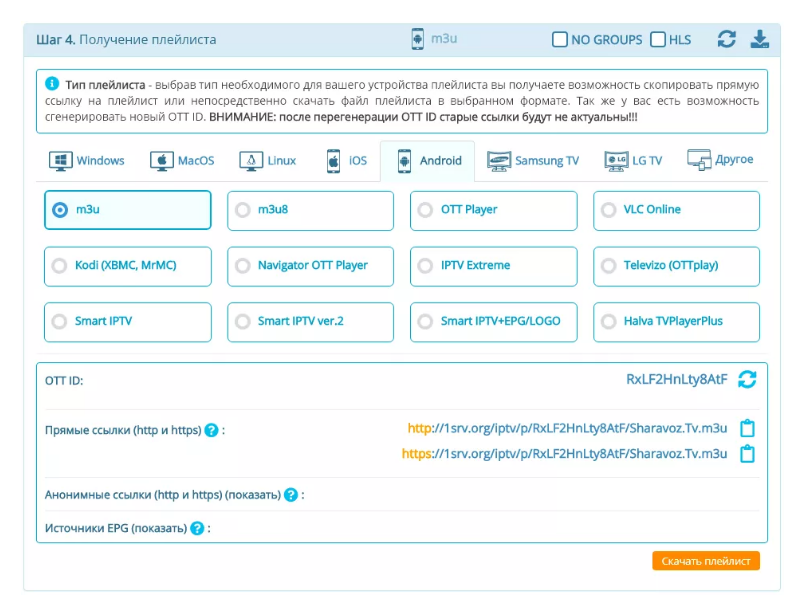Click help icon next to direct links
The height and width of the screenshot is (613, 804).
211,430
